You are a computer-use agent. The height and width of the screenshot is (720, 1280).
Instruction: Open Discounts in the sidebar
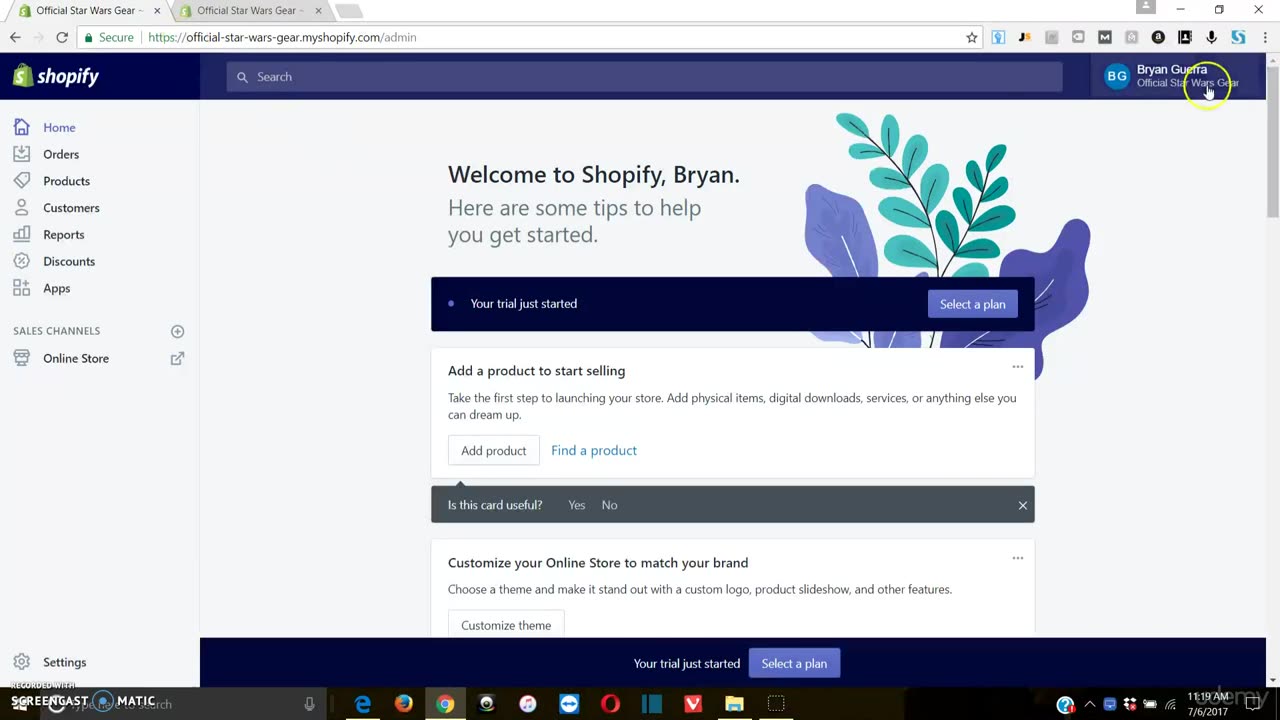(69, 261)
